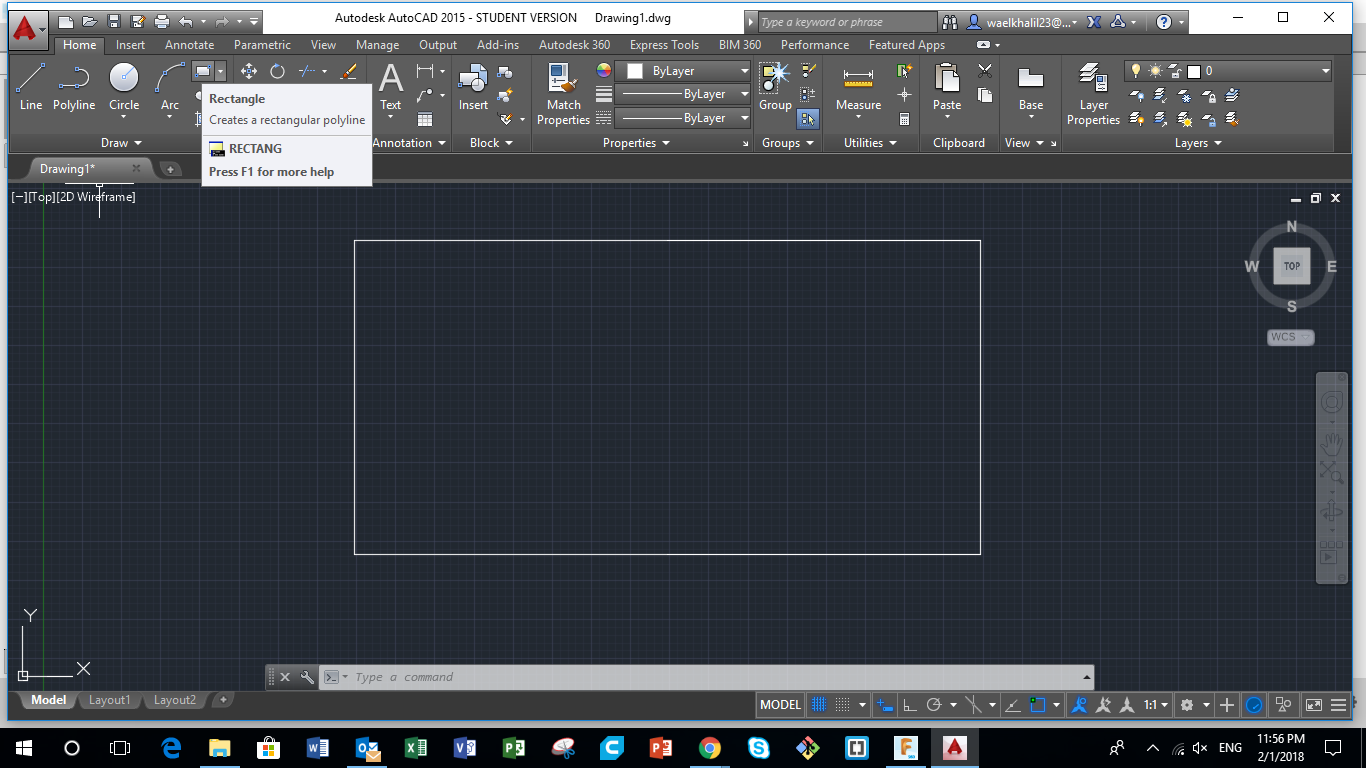This screenshot has height=768, width=1366.
Task: Toggle Polar Tracking in status bar
Action: [934, 705]
